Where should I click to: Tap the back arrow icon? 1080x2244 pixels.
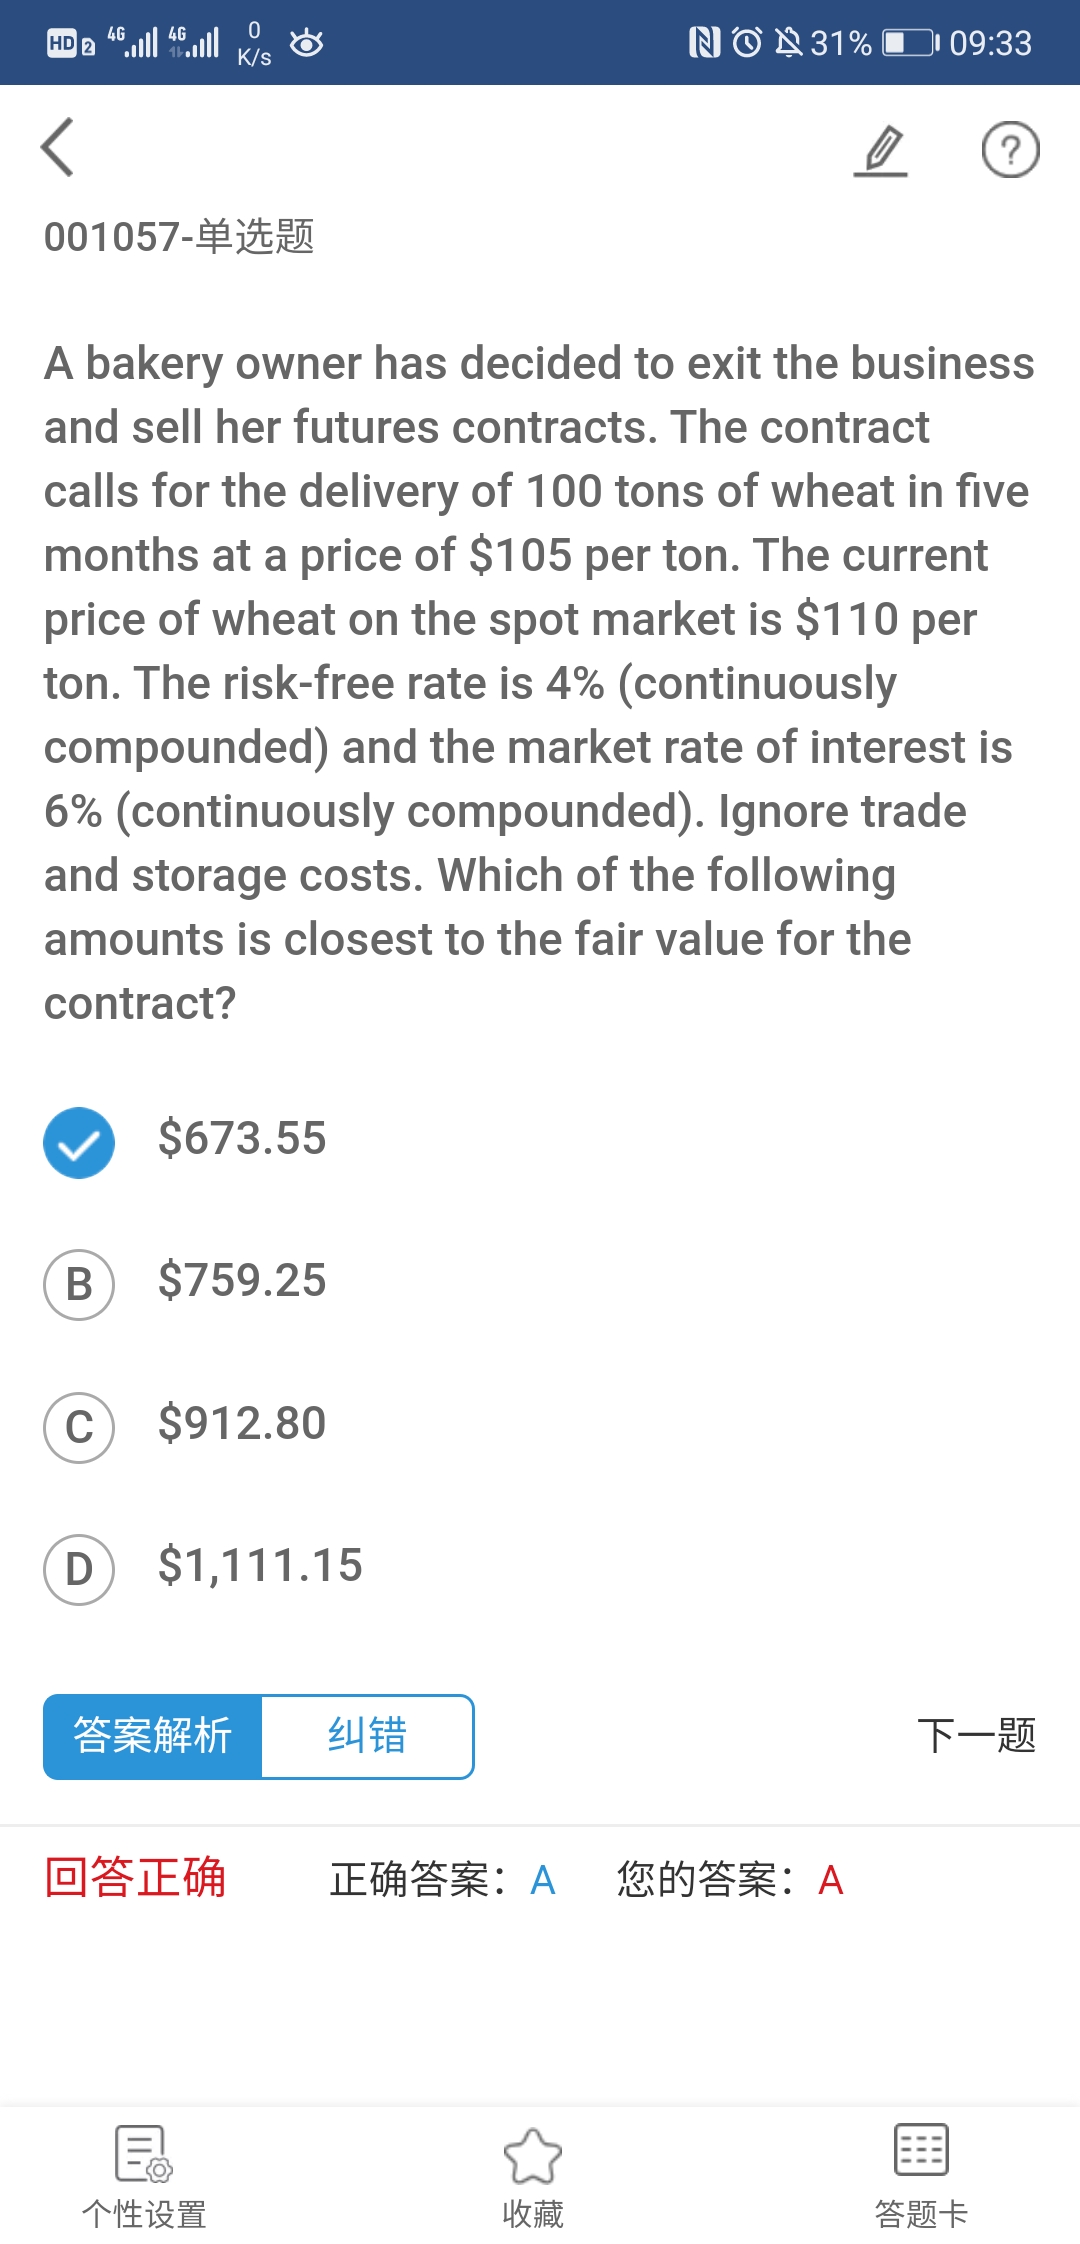(58, 147)
